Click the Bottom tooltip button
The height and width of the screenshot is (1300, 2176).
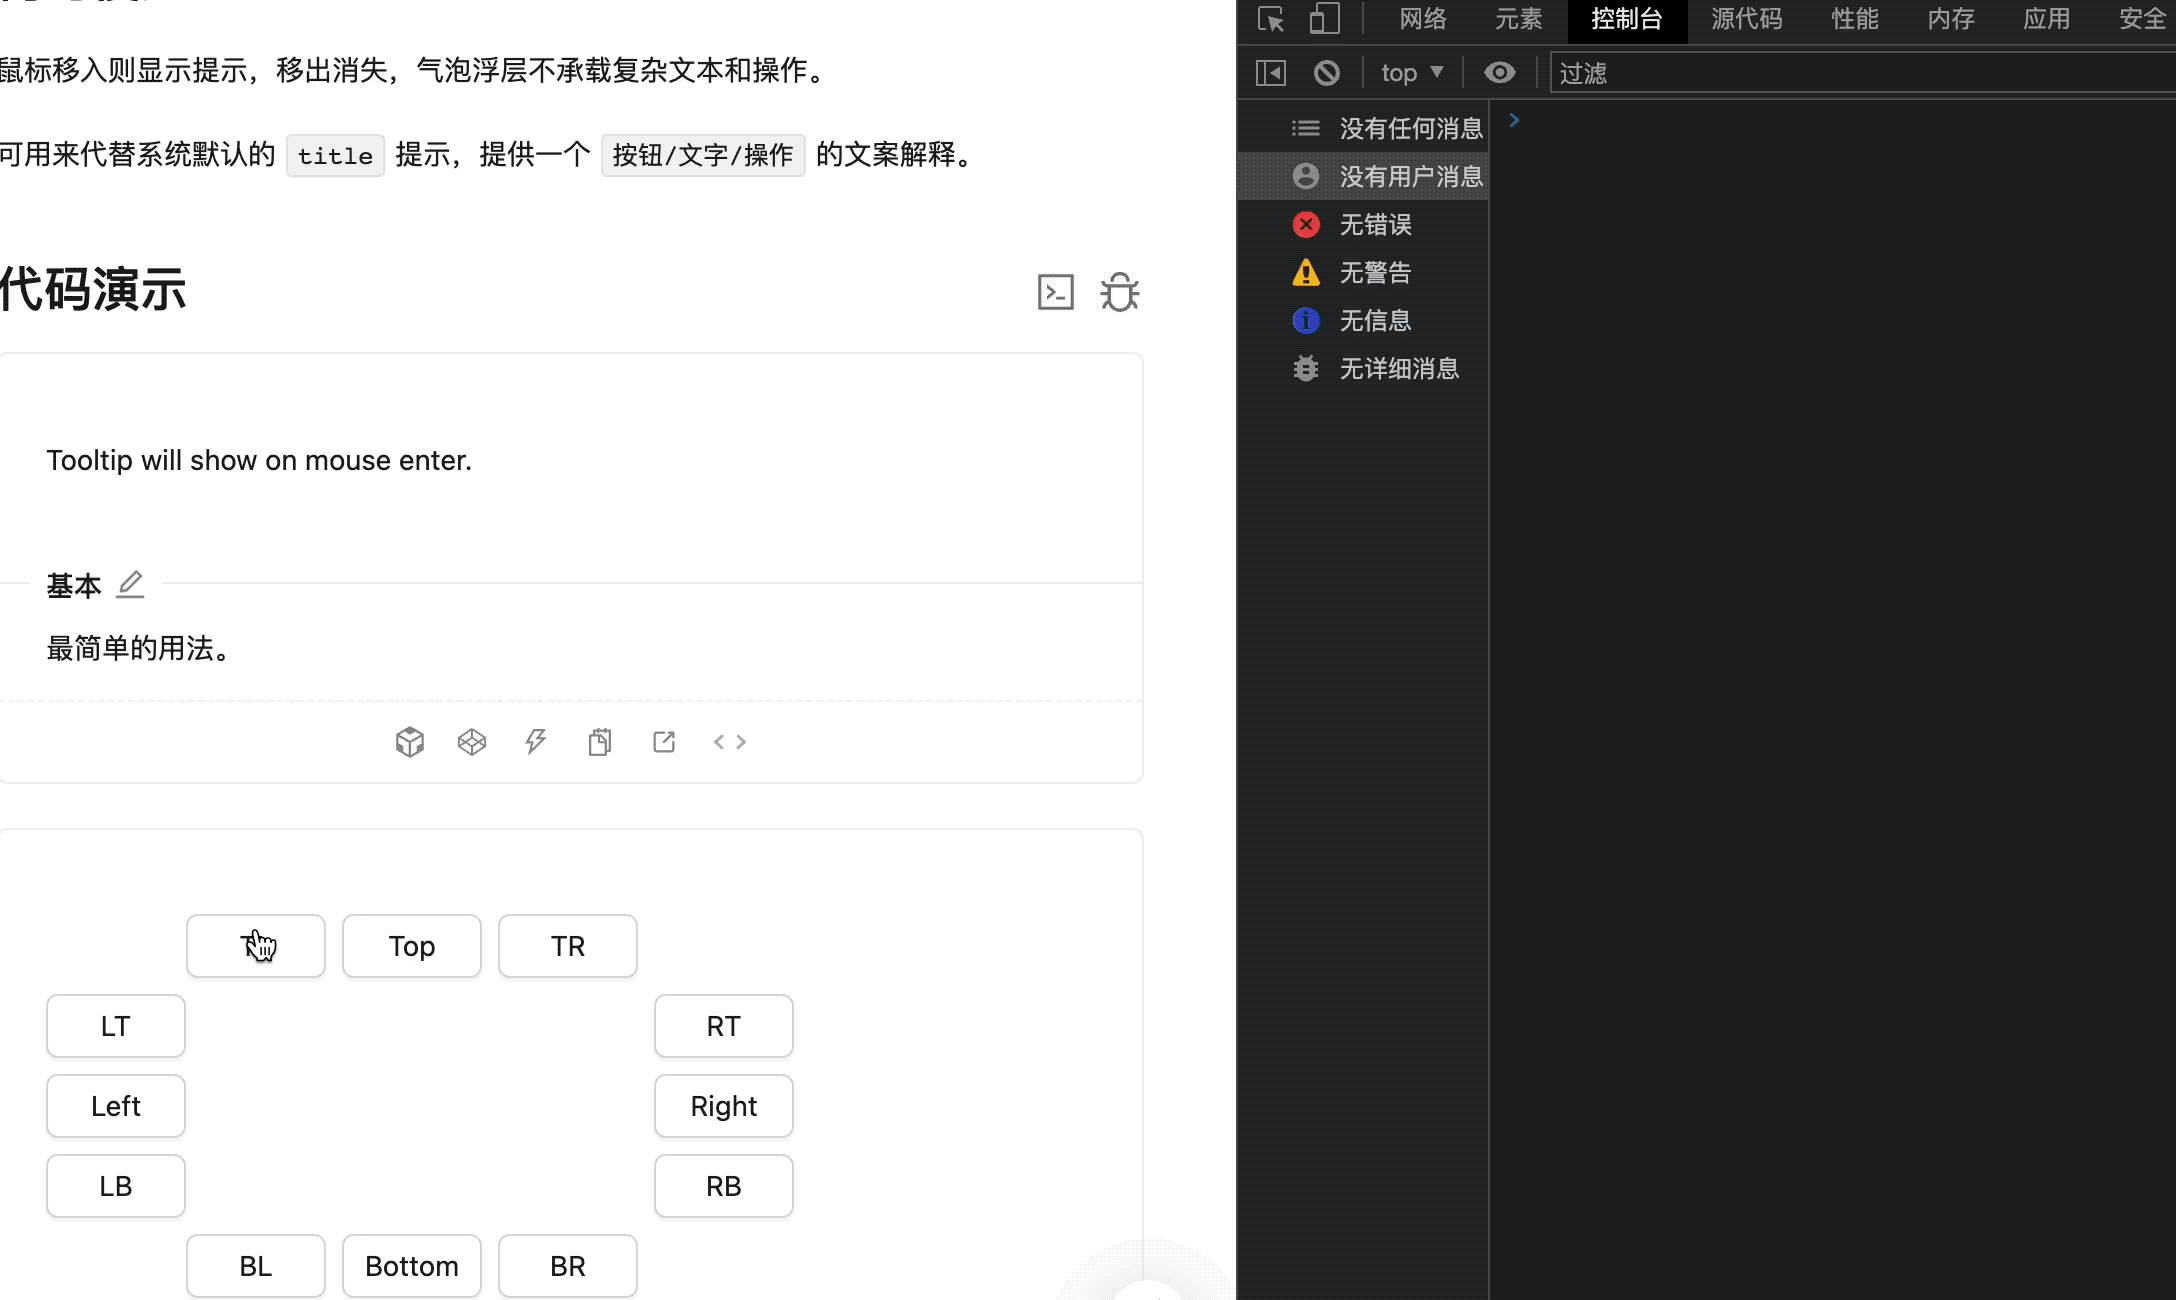pyautogui.click(x=412, y=1266)
